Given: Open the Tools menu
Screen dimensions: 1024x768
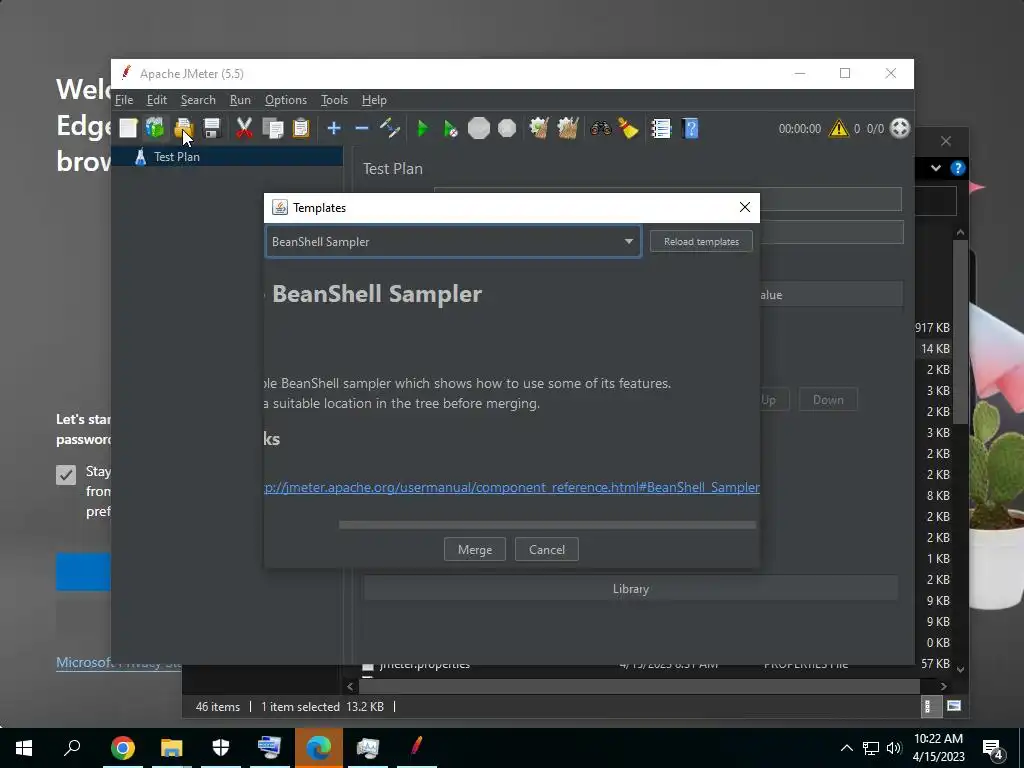Looking at the screenshot, I should click(x=334, y=100).
